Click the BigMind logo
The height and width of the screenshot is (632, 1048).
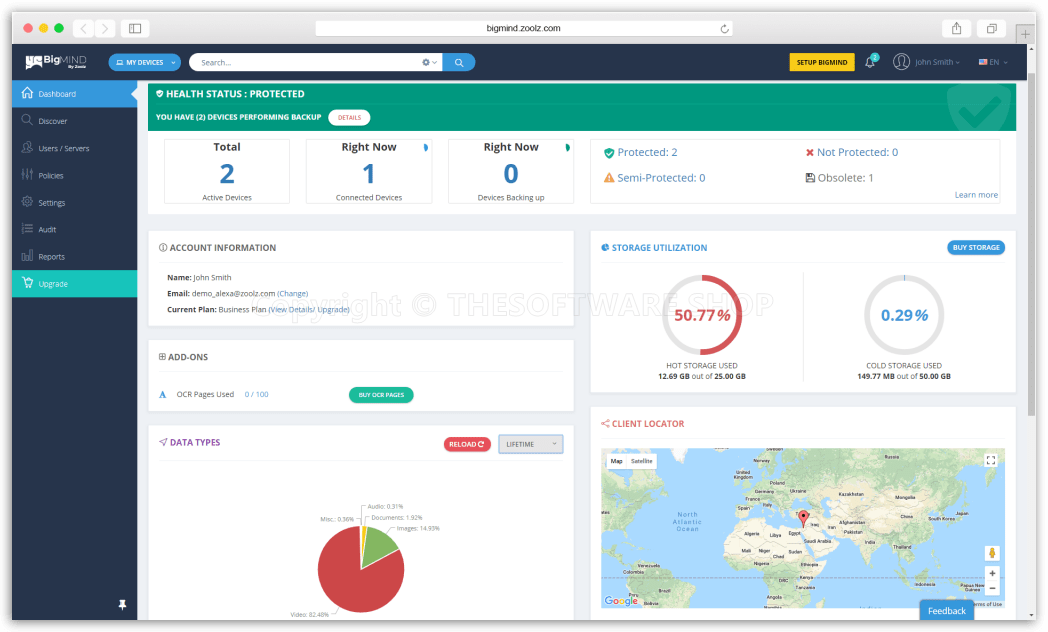(x=55, y=61)
